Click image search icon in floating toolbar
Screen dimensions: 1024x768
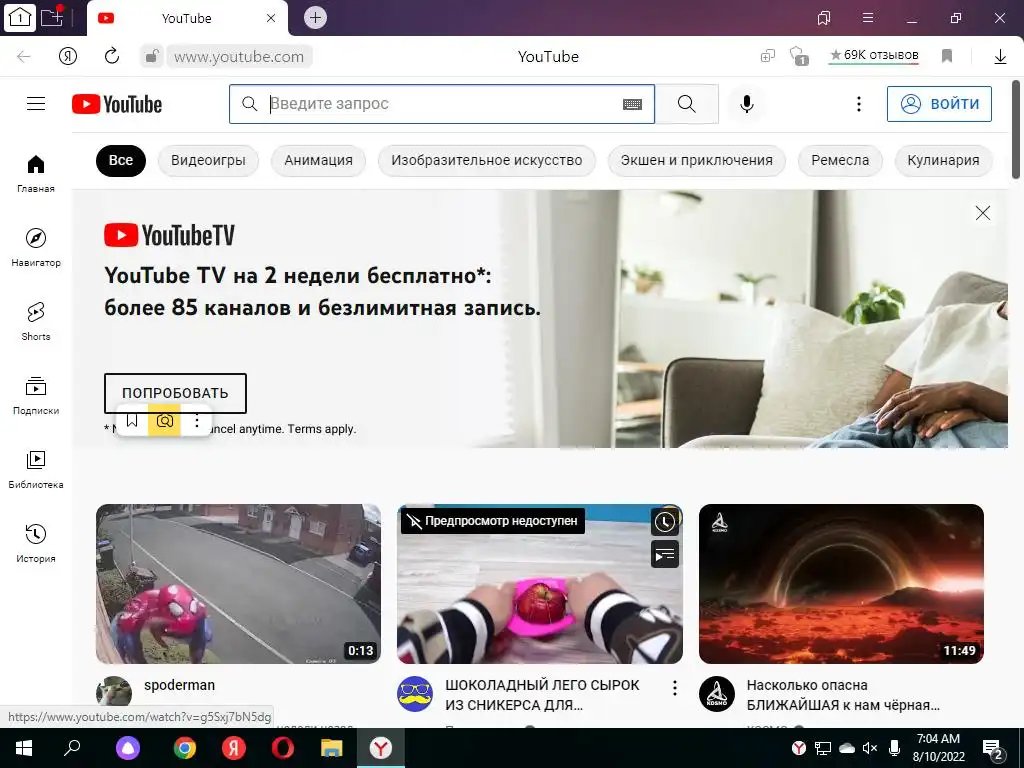point(165,421)
